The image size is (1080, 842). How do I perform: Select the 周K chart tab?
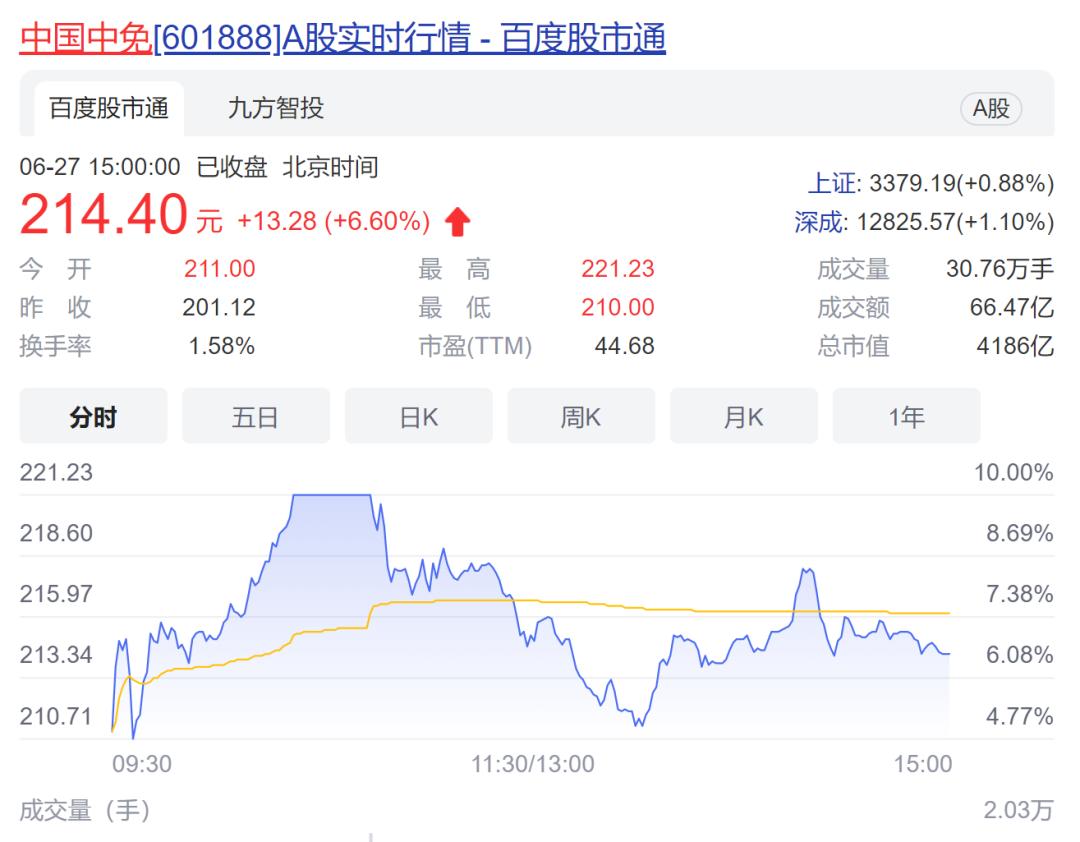coord(581,416)
